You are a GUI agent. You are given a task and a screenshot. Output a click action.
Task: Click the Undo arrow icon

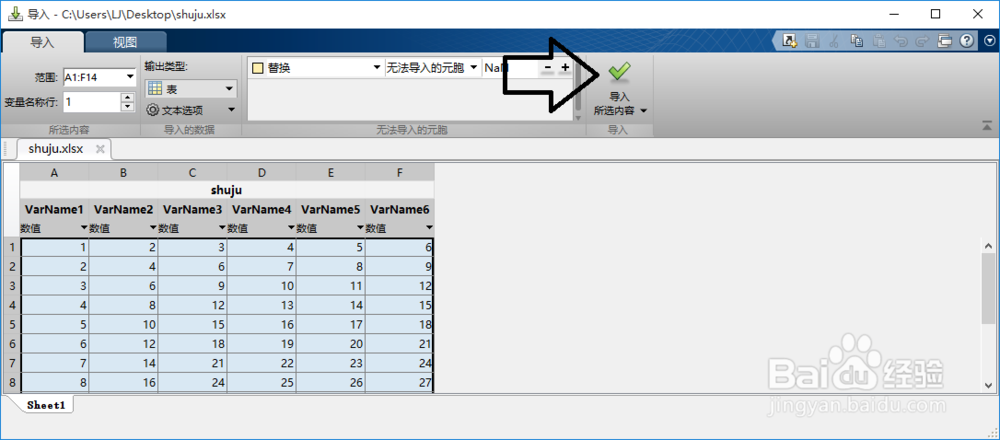click(901, 41)
